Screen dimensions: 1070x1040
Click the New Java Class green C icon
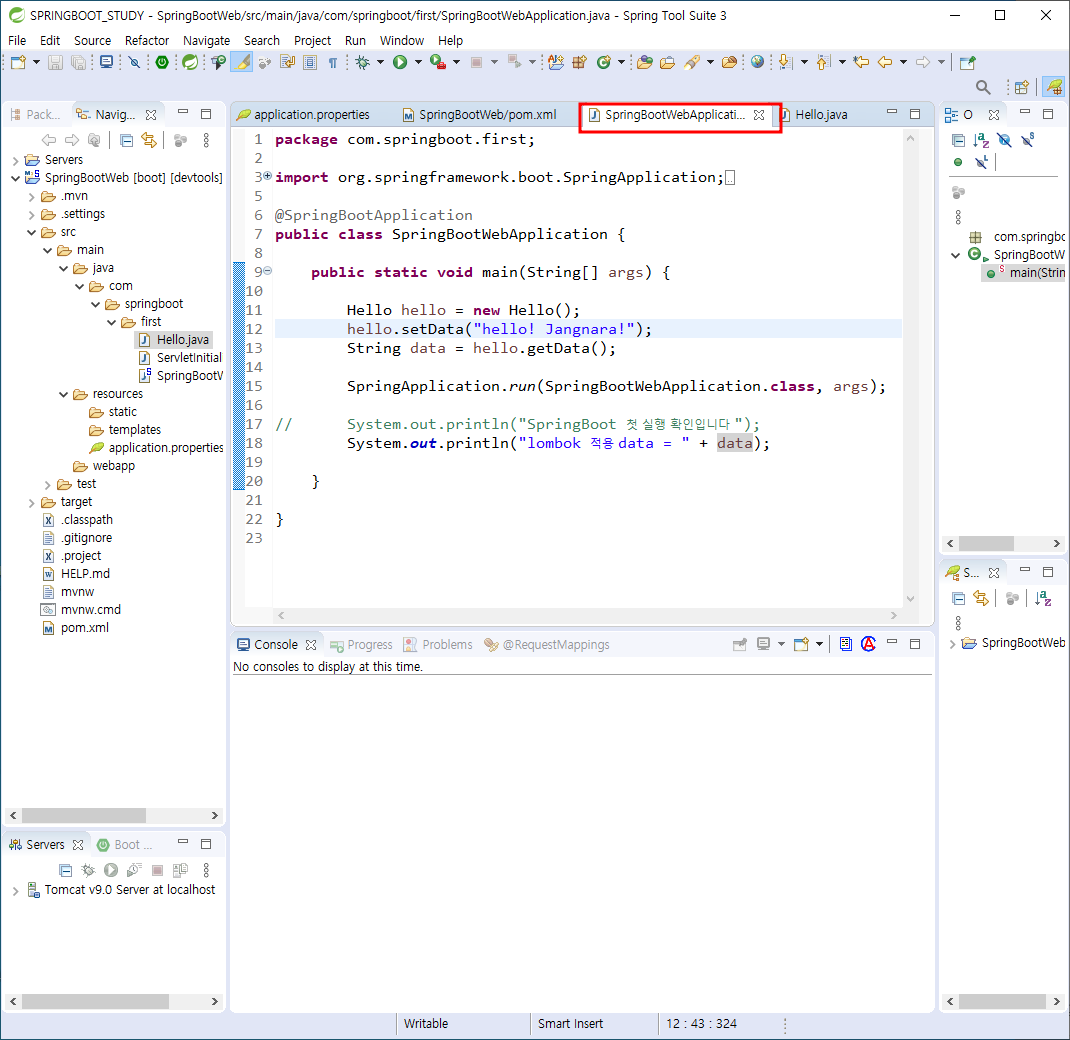(x=603, y=63)
